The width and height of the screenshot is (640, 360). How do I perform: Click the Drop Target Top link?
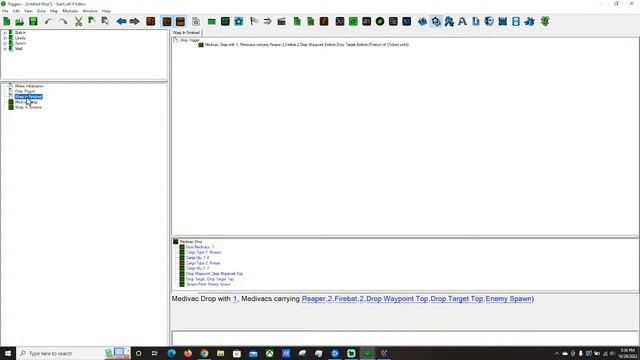point(457,299)
